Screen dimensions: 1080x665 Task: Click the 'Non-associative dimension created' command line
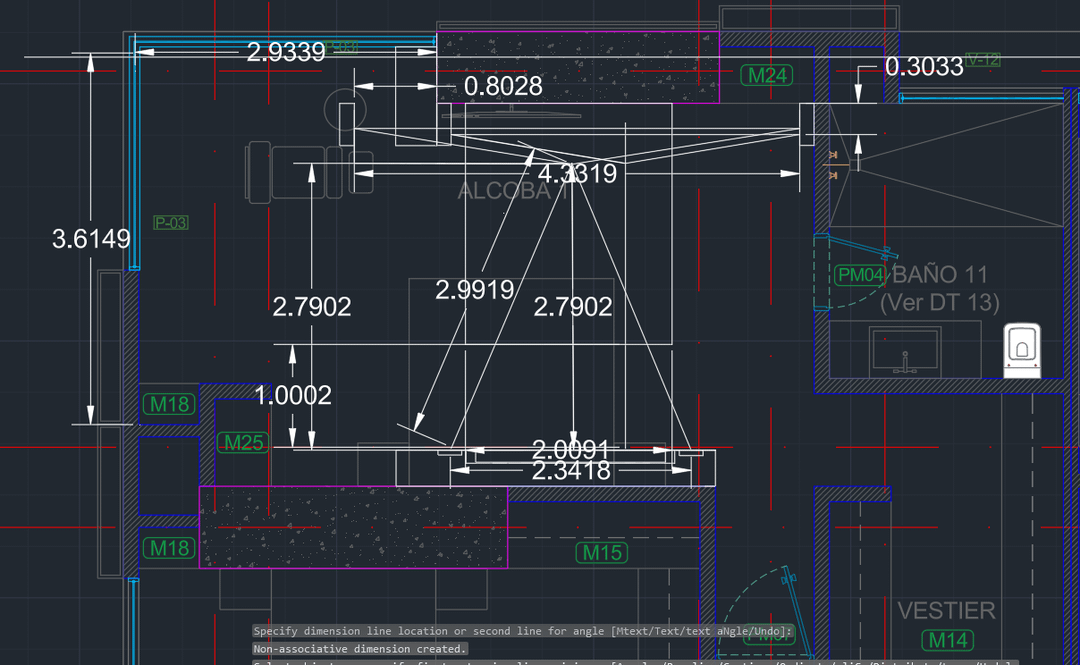[360, 649]
